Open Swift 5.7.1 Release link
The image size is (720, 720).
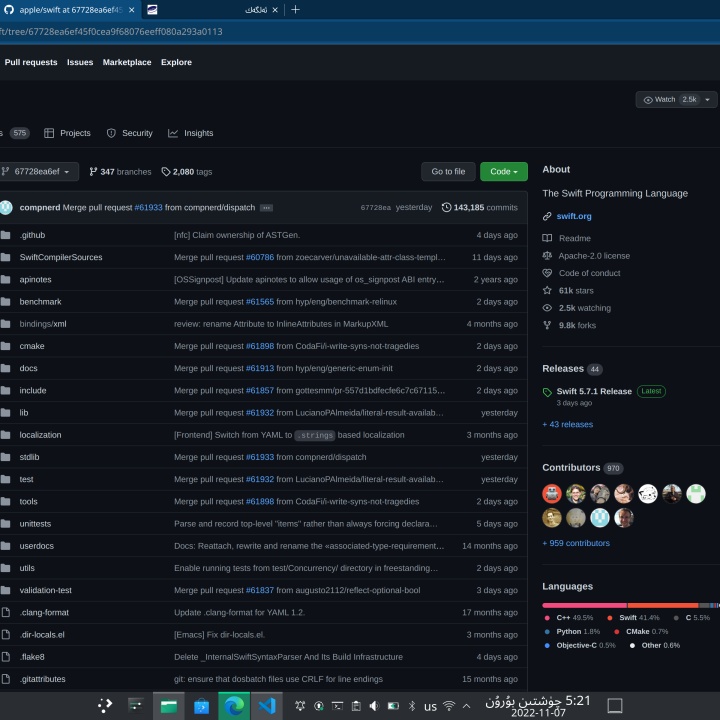pos(594,391)
